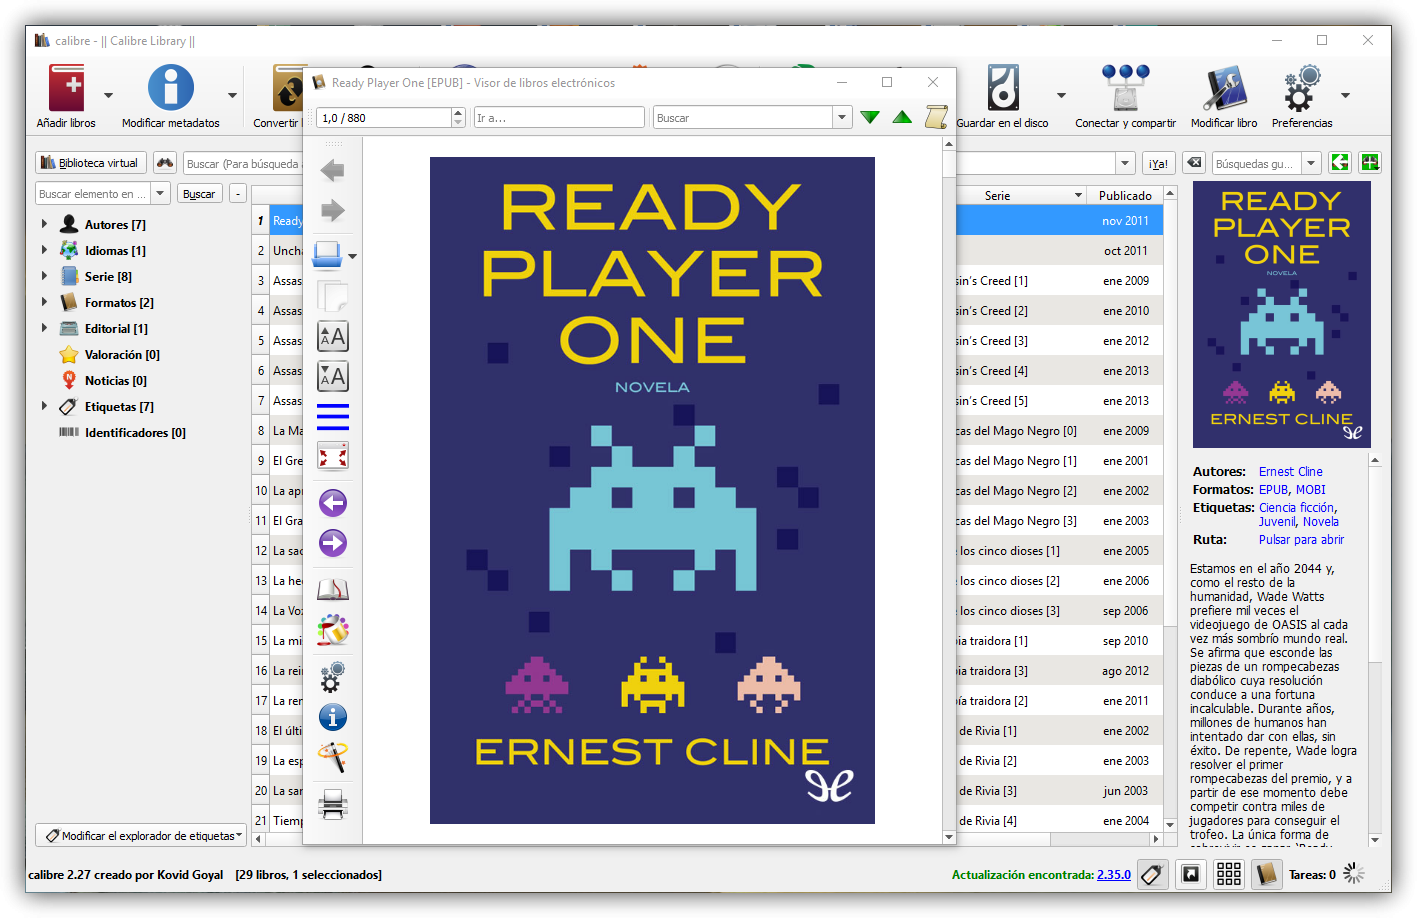1417x918 pixels.
Task: Increase font size in the viewer
Action: tap(333, 336)
